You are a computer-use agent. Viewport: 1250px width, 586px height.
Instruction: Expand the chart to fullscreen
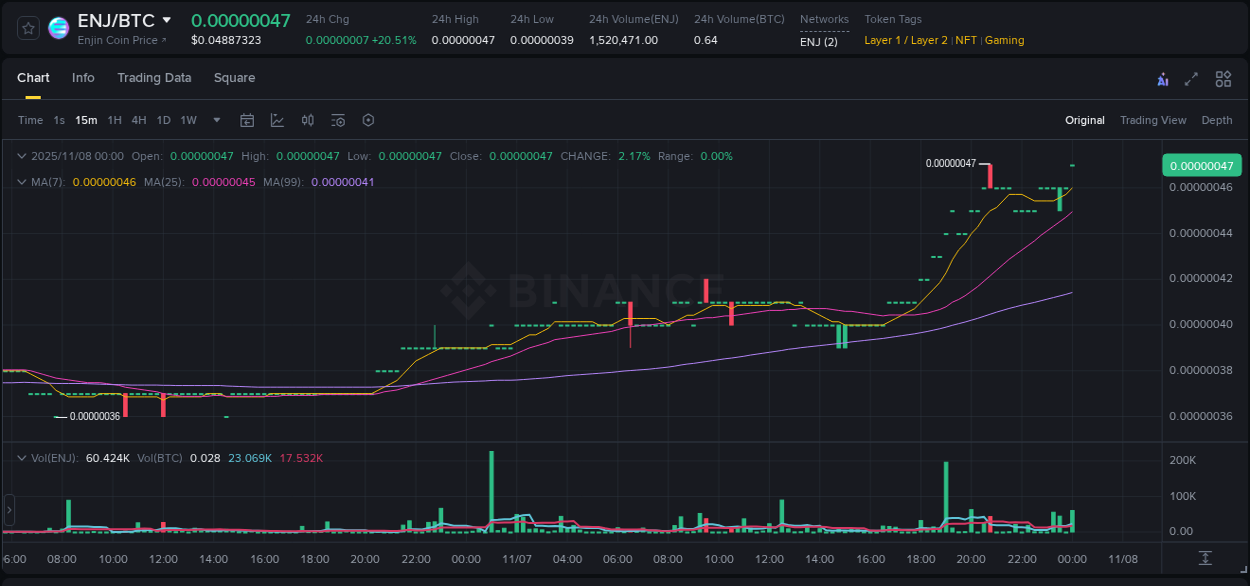1191,78
